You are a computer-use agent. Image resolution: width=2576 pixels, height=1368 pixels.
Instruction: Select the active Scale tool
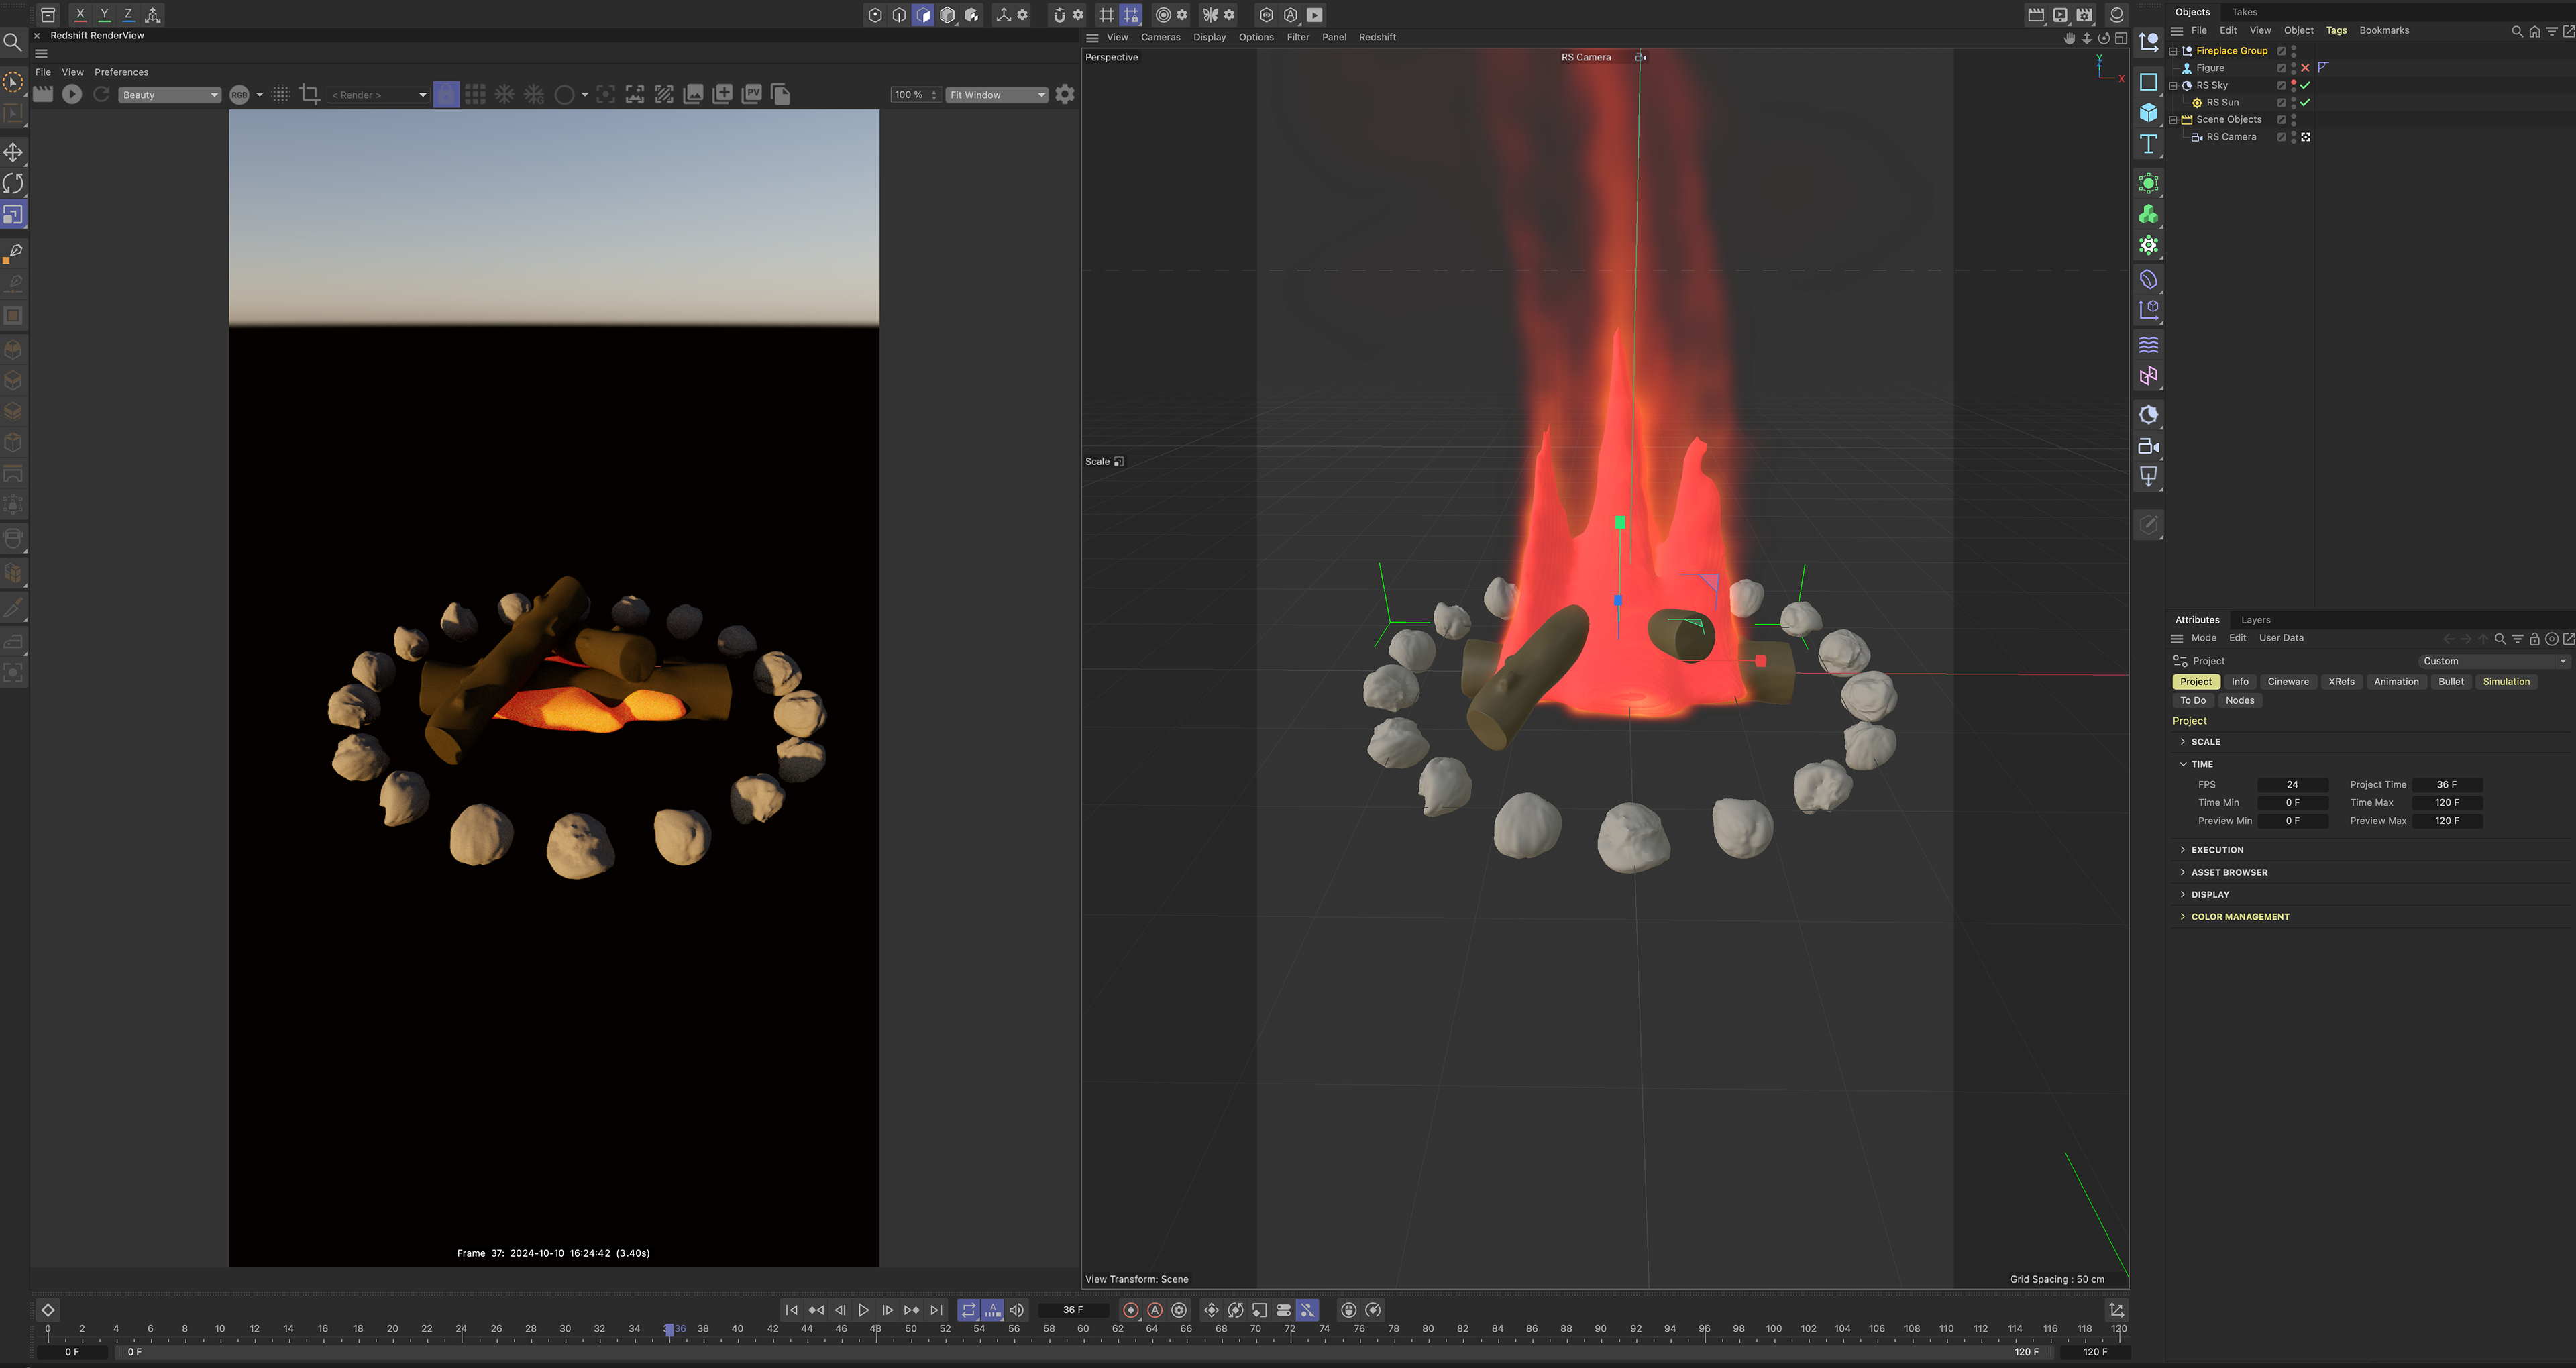13,214
